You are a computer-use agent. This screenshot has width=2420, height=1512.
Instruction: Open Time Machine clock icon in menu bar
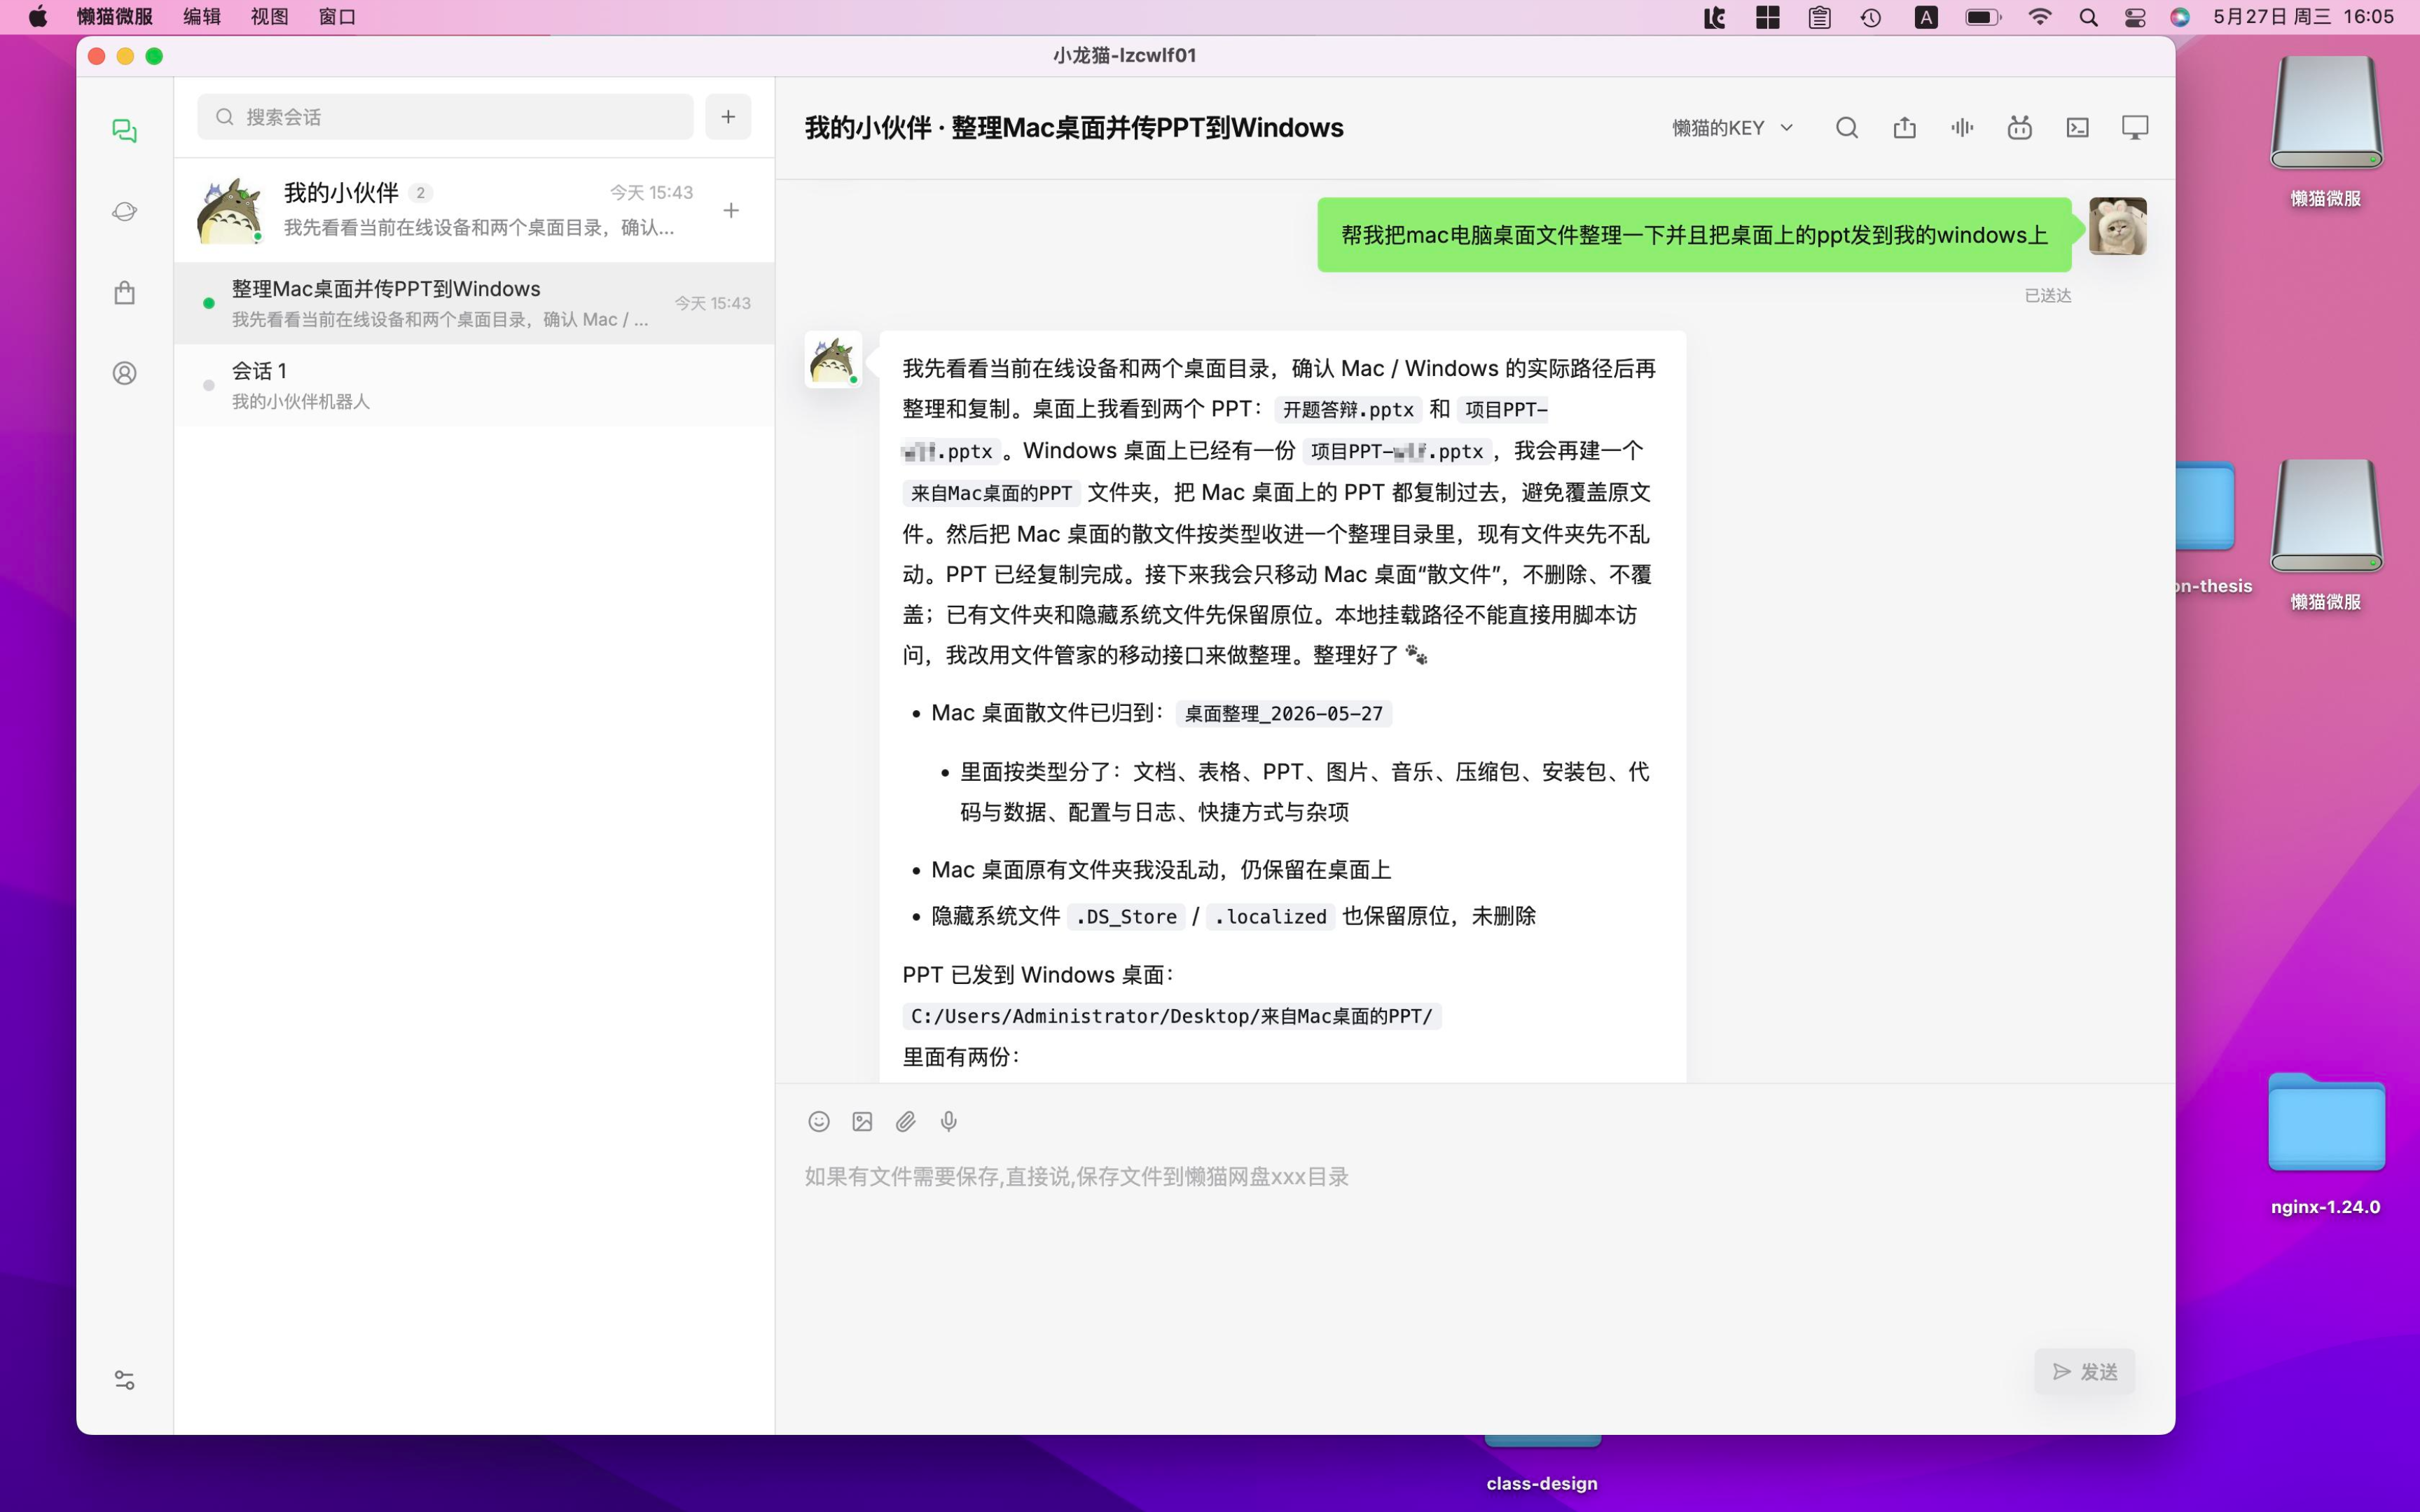[x=1871, y=17]
